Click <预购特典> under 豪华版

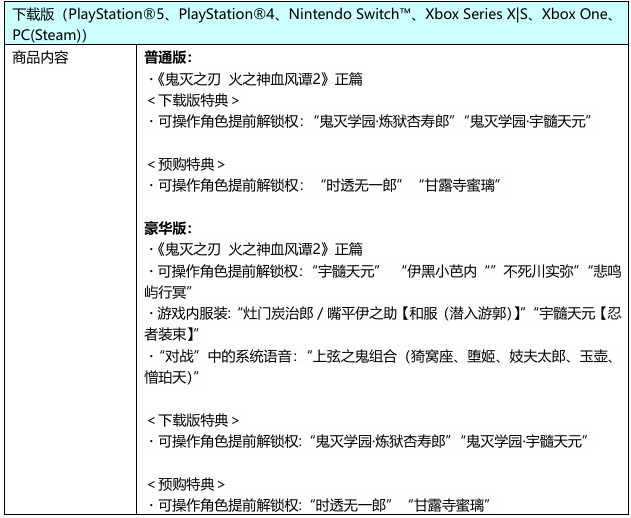click(186, 484)
